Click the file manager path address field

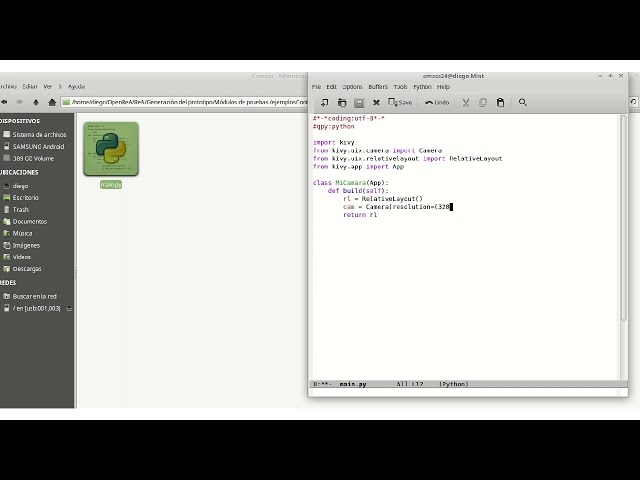(x=184, y=102)
